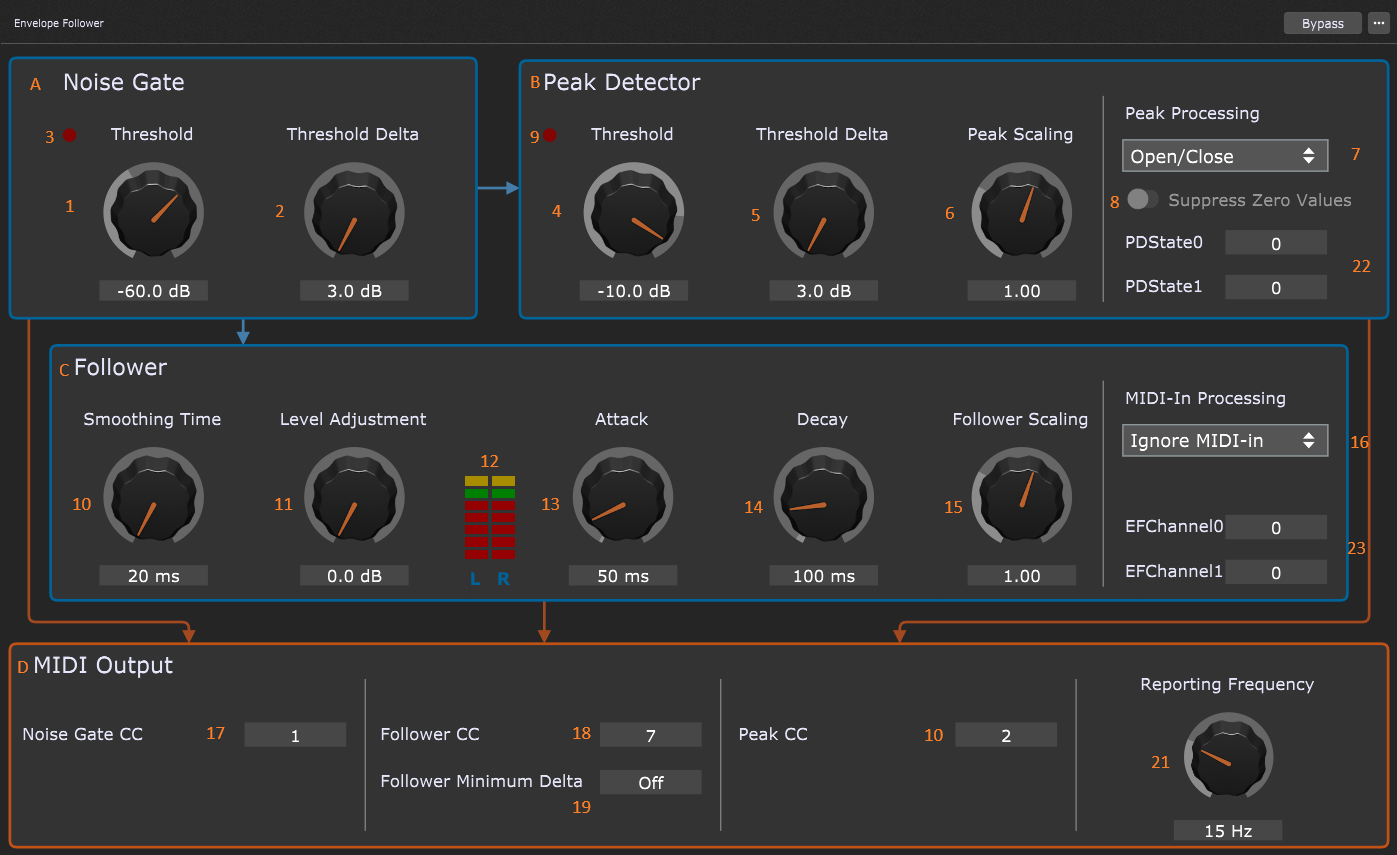Click the Follower CC value field
1397x855 pixels.
pyautogui.click(x=650, y=735)
